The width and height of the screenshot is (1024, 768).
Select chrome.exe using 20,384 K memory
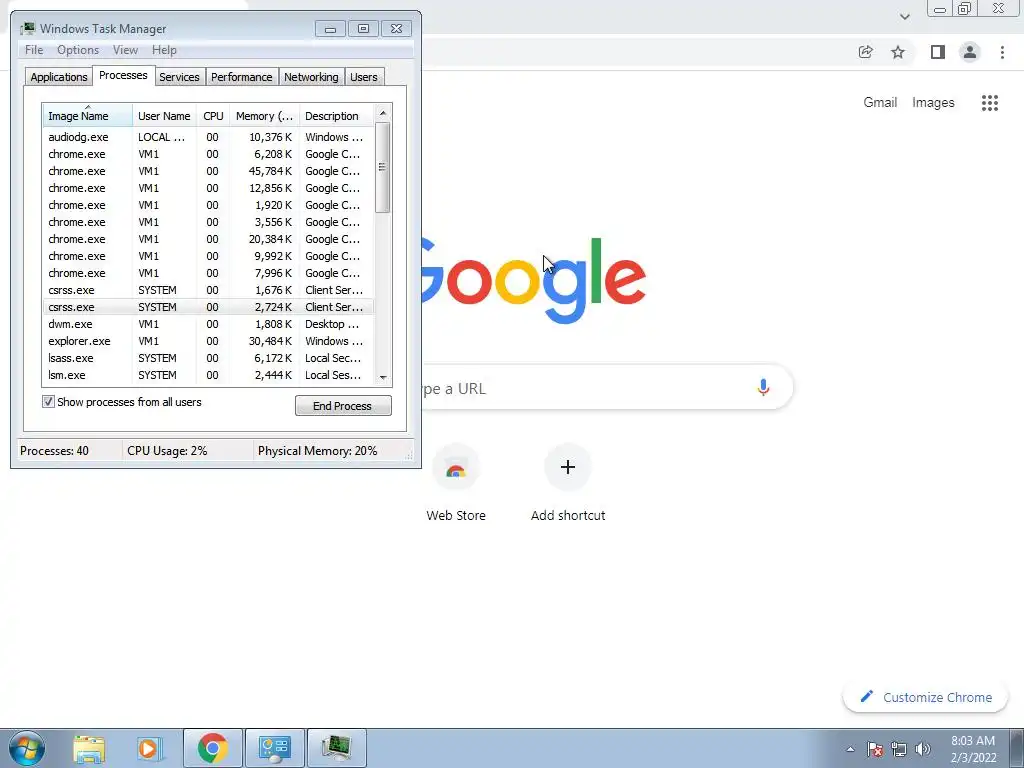pos(209,239)
